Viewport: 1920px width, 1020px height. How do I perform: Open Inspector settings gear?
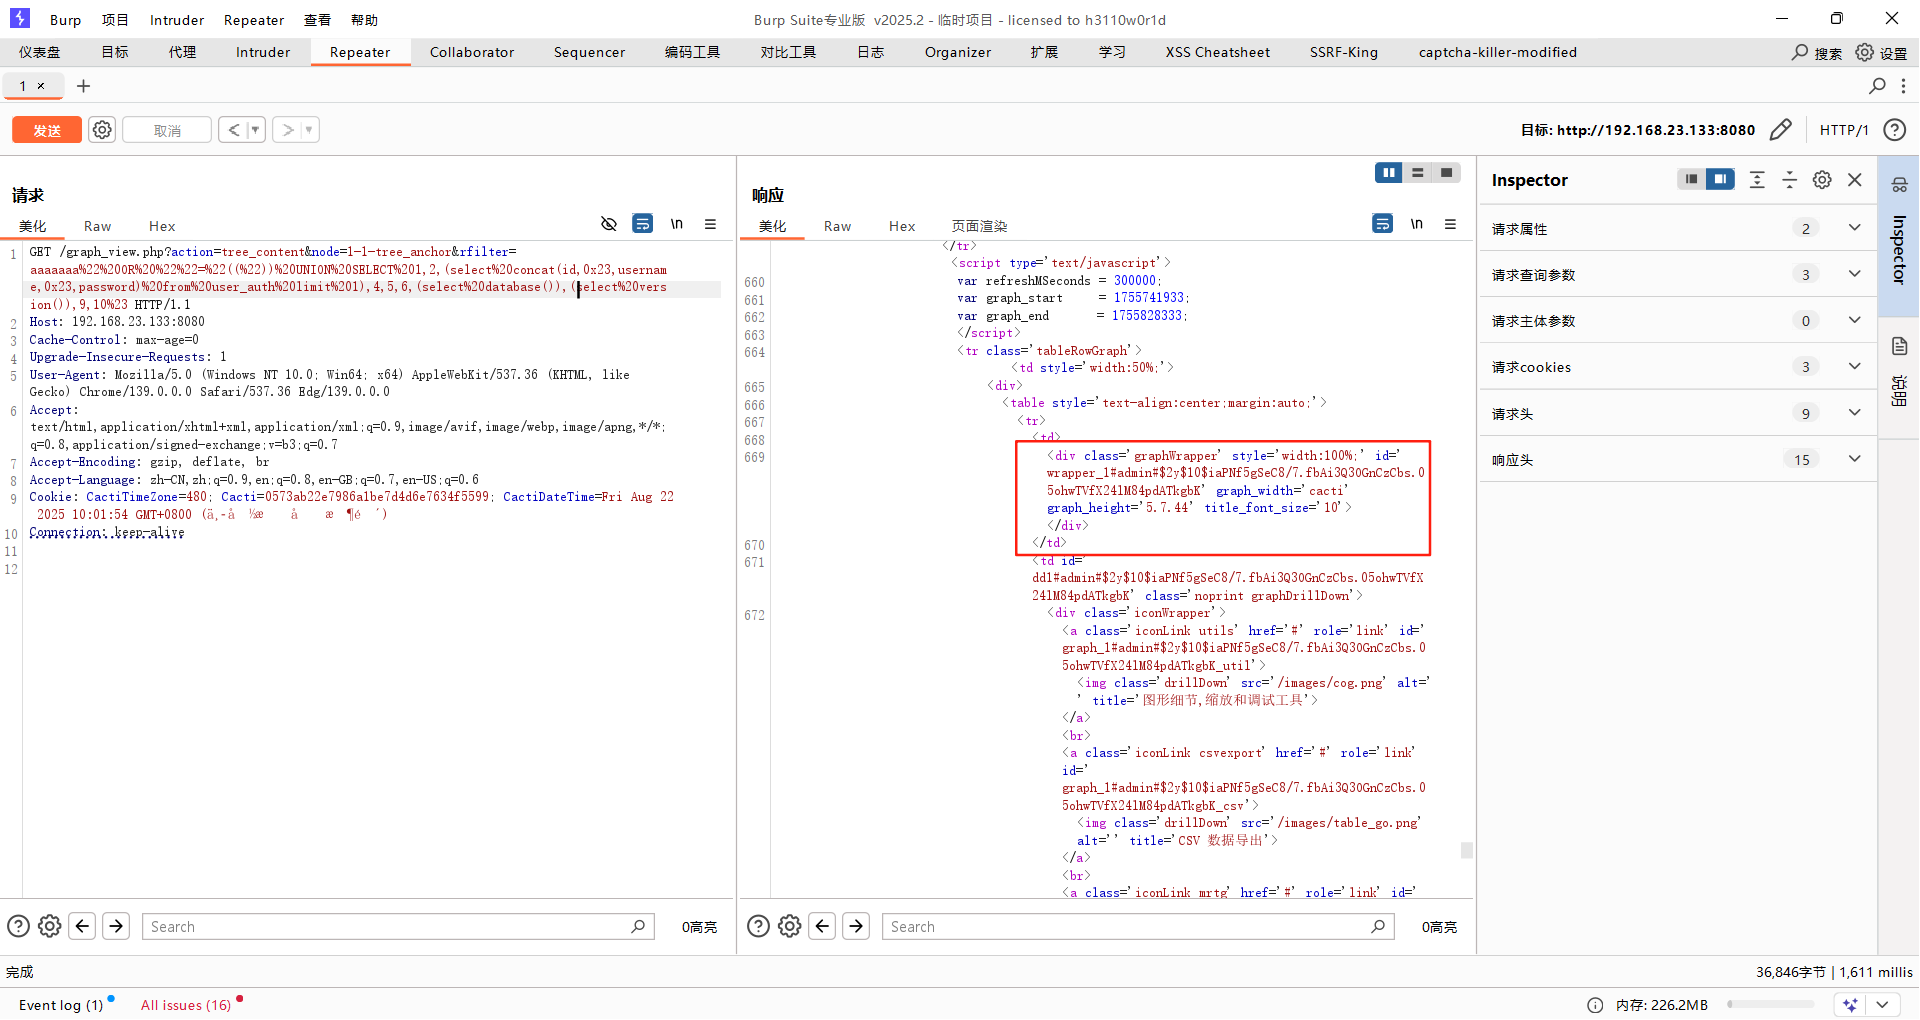1822,179
